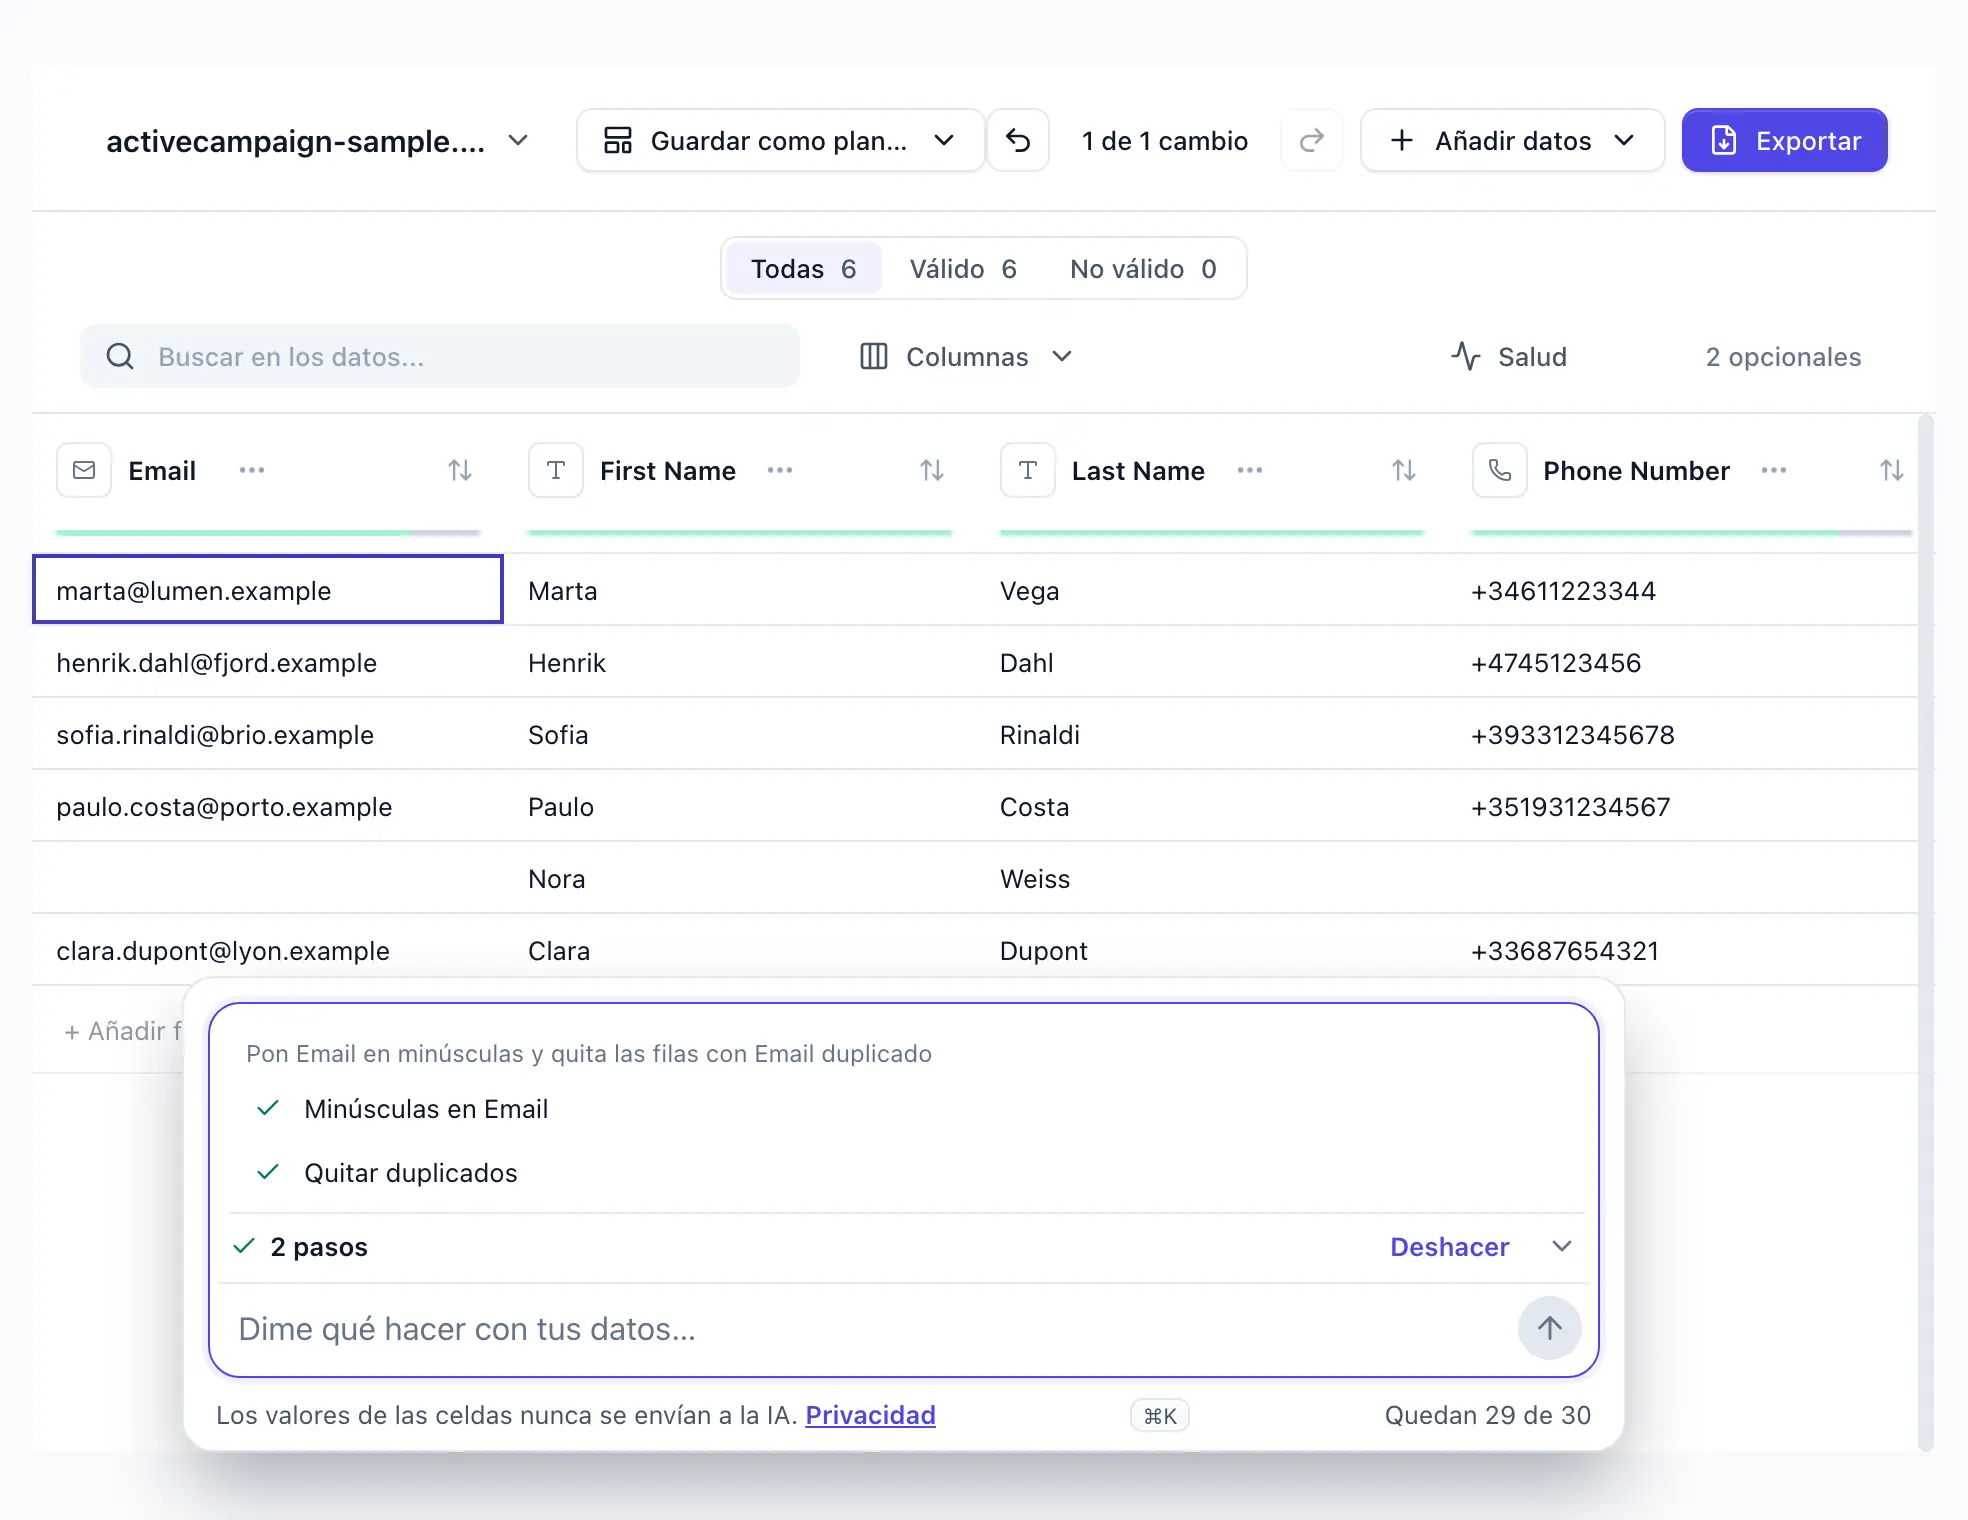
Task: Click Añadir fila below the table
Action: coord(123,1030)
